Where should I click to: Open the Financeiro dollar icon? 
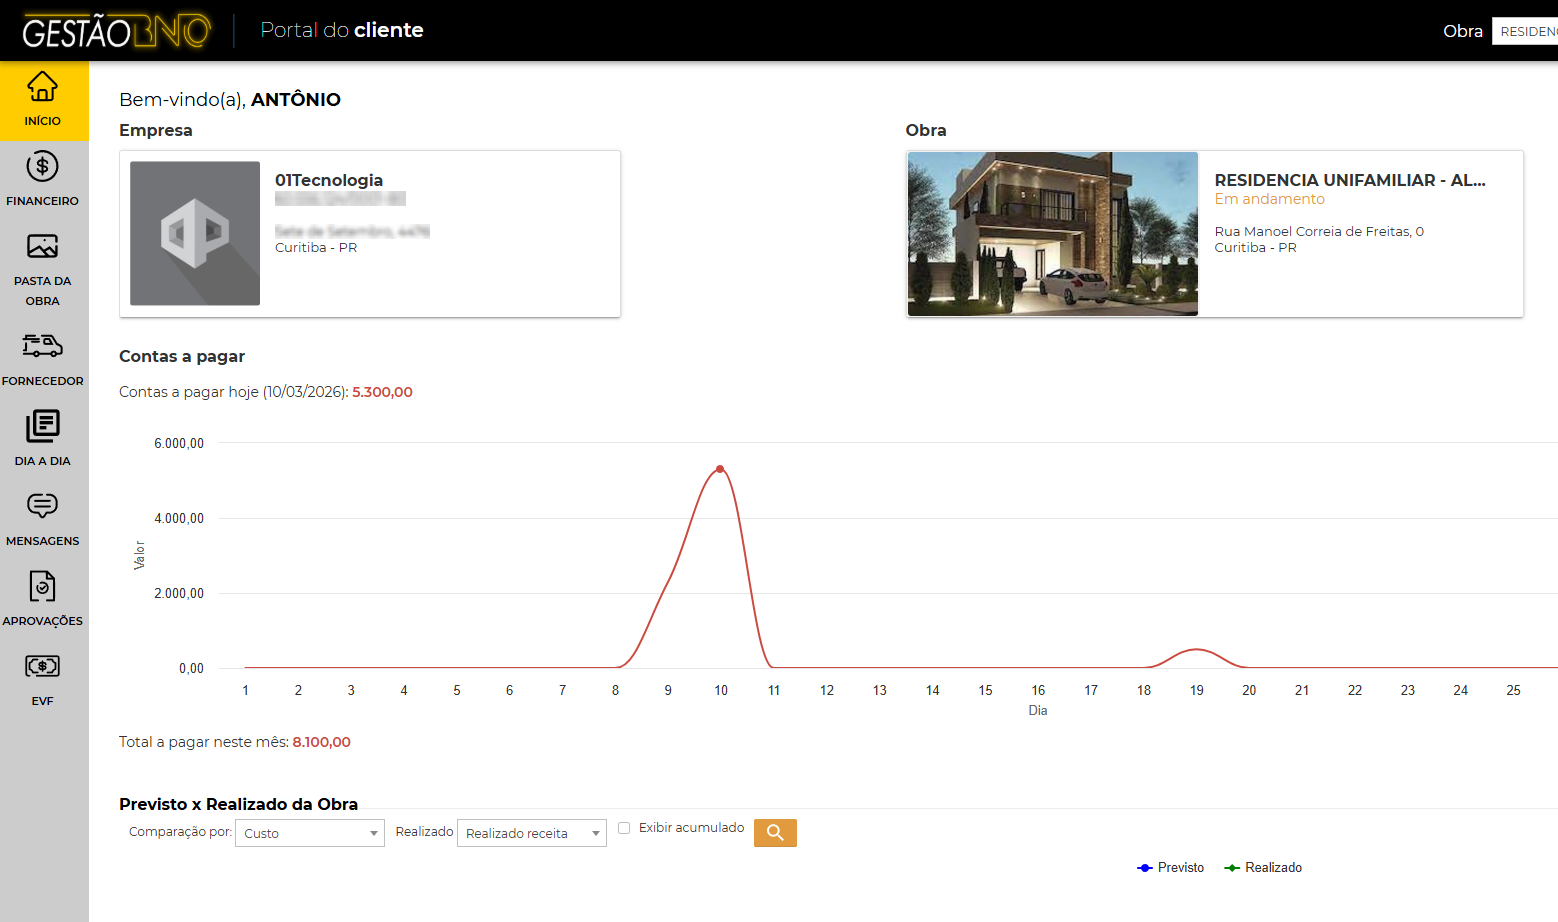tap(43, 167)
